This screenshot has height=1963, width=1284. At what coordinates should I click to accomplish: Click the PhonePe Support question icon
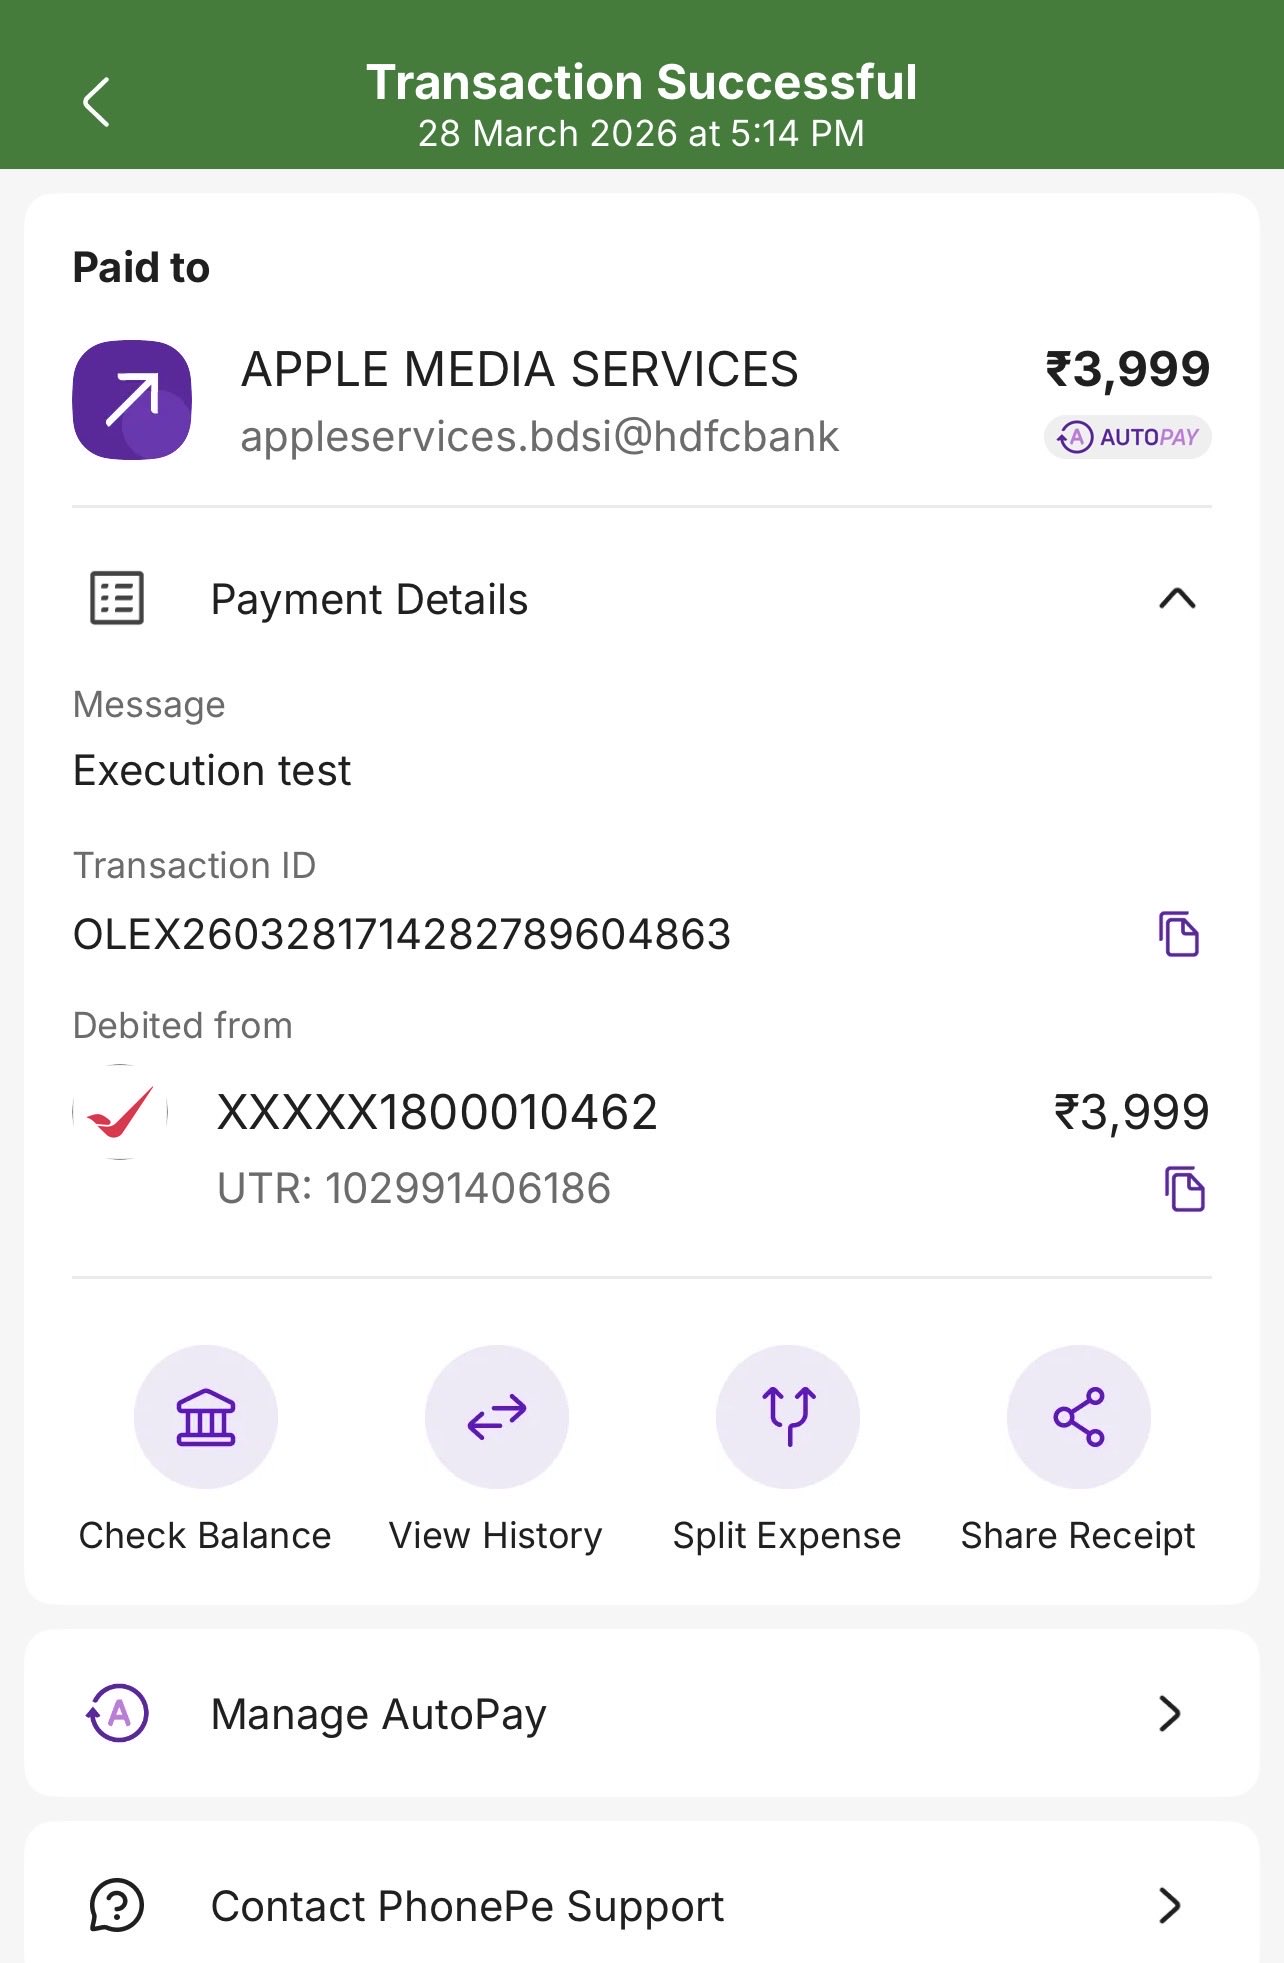click(x=117, y=1906)
